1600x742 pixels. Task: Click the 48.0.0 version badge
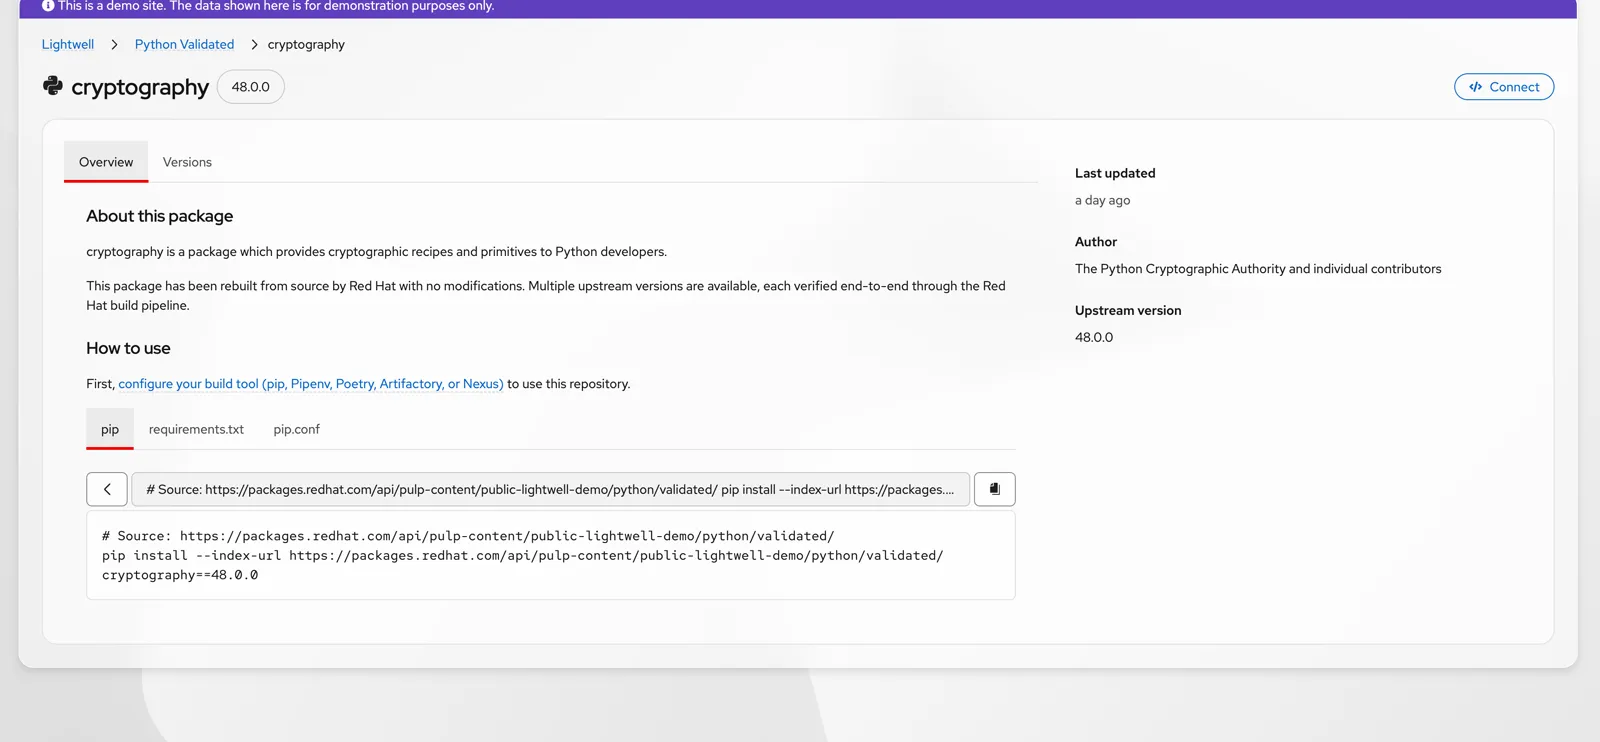(251, 87)
